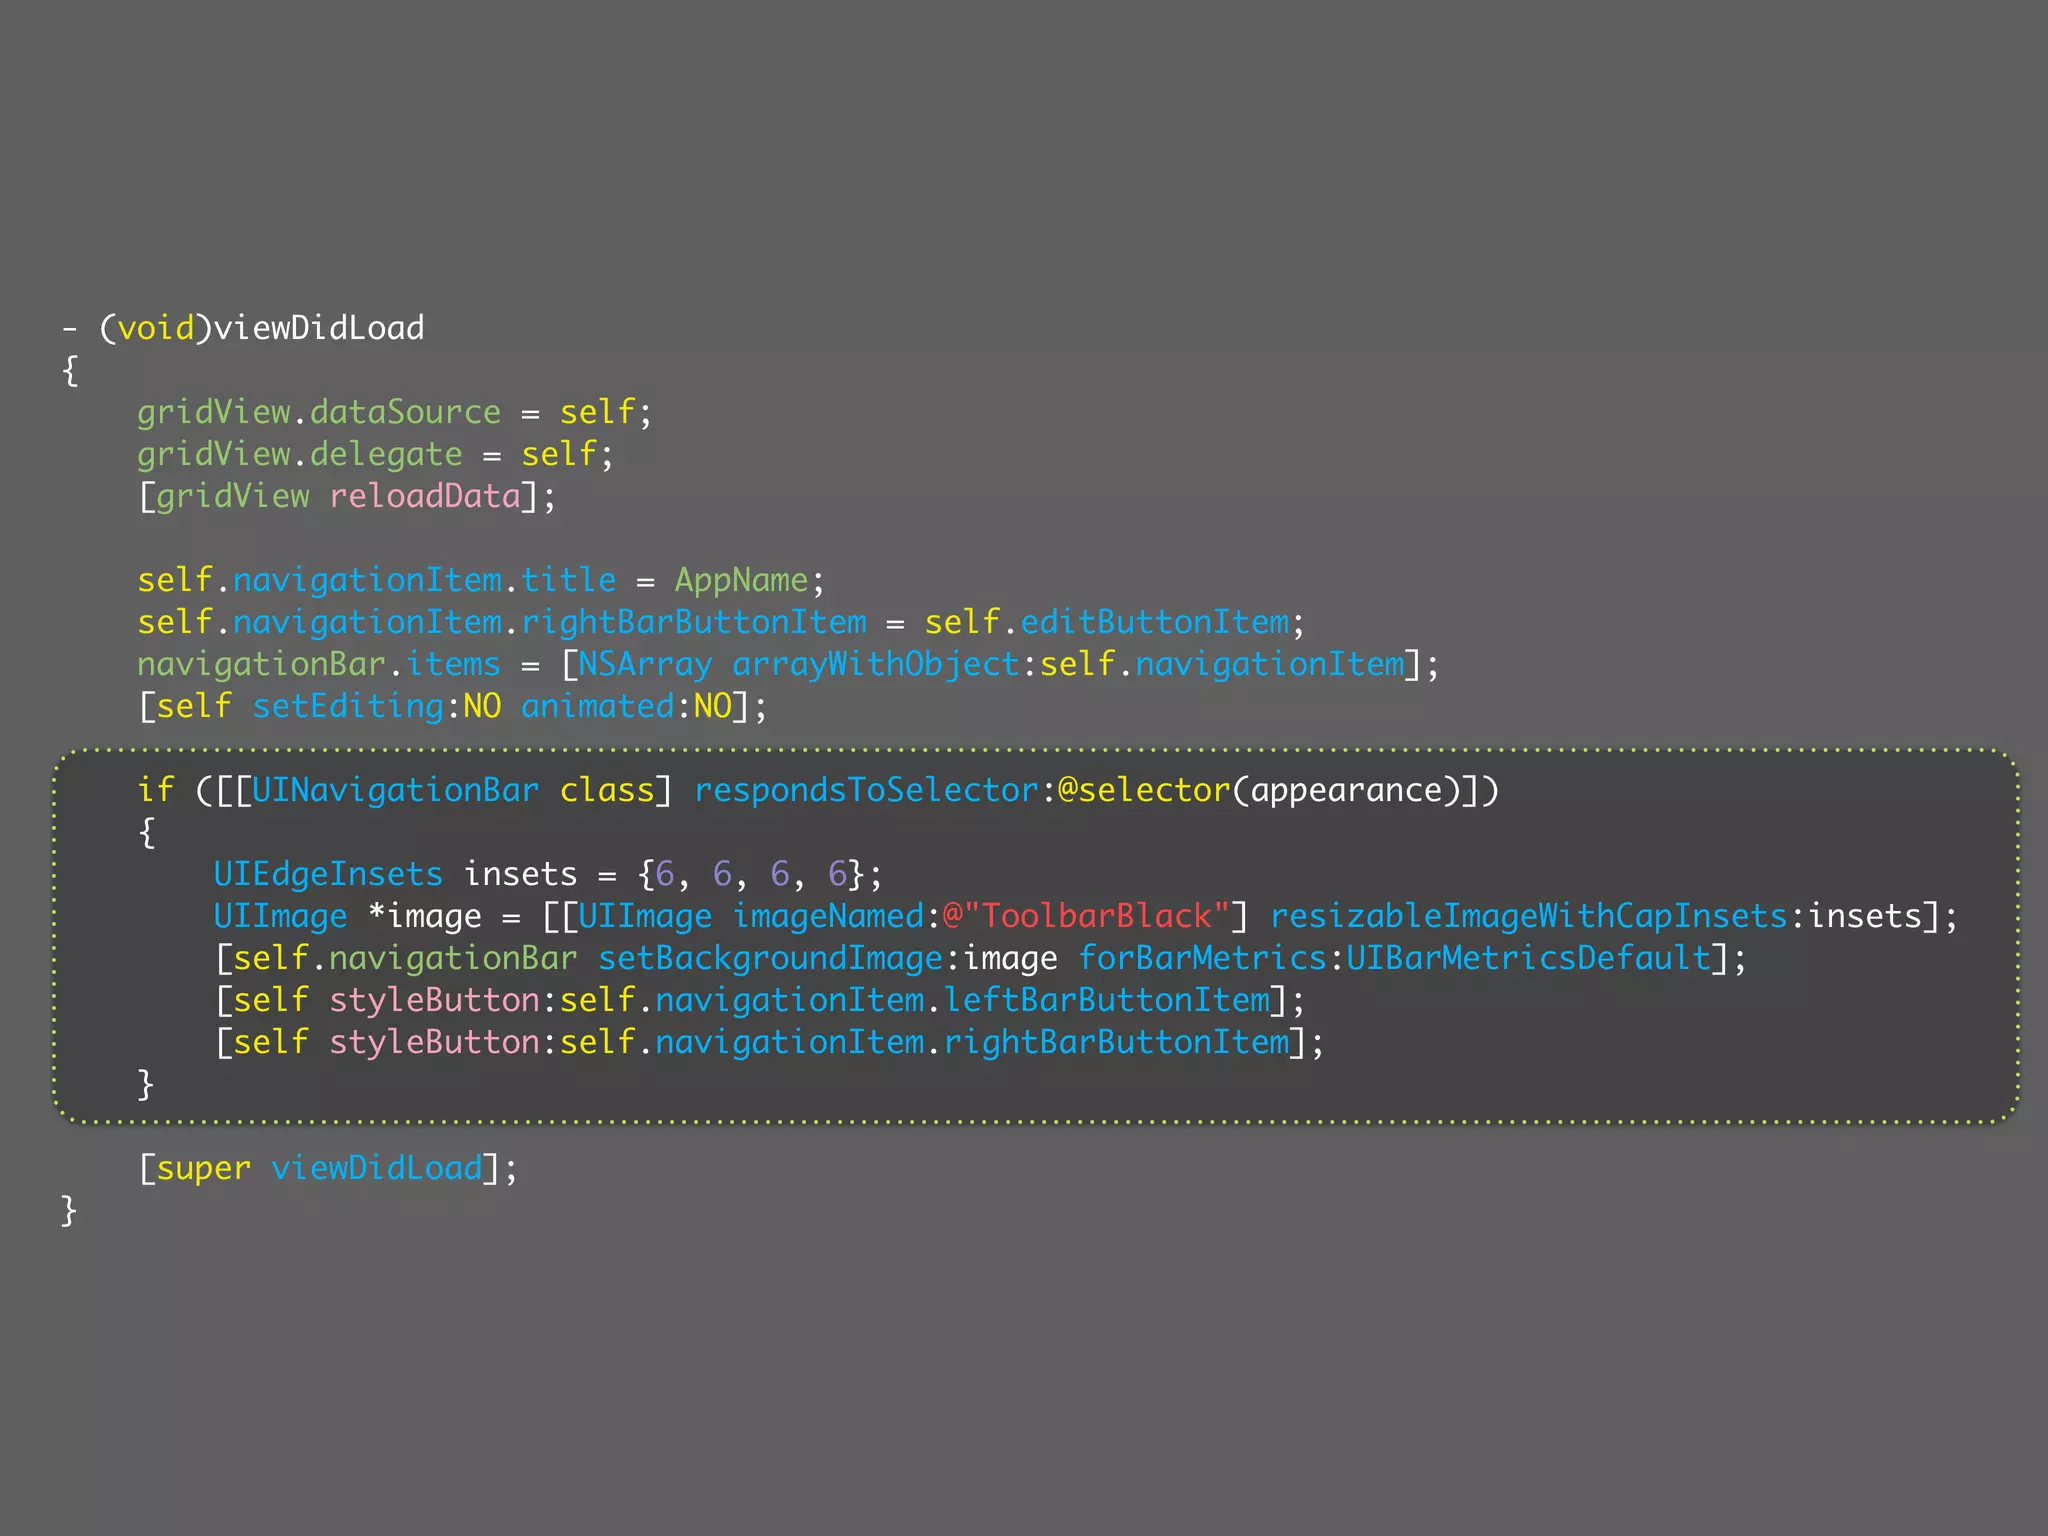Click the 'UIBarMetricsDefault' constant
Image resolution: width=2048 pixels, height=1536 pixels.
coord(1528,958)
